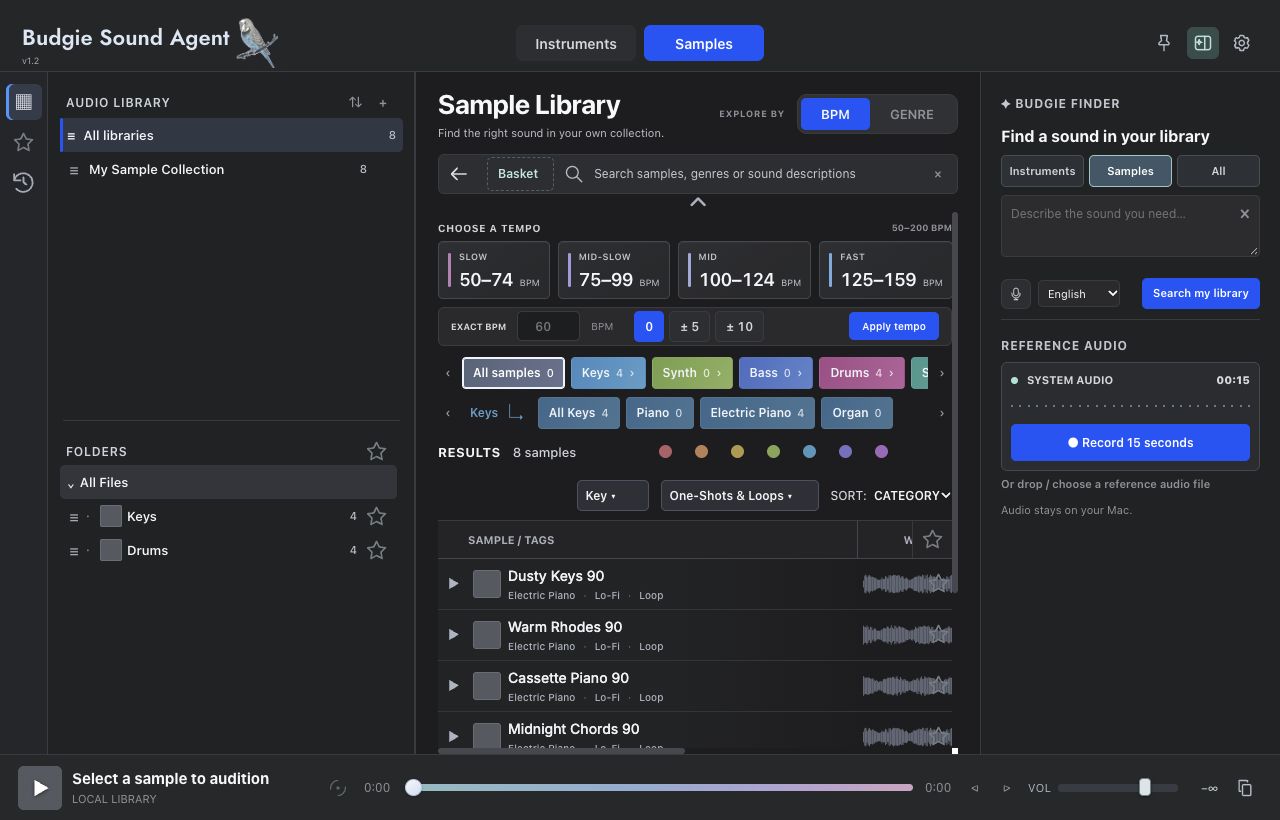Click Search my library button

pyautogui.click(x=1201, y=294)
